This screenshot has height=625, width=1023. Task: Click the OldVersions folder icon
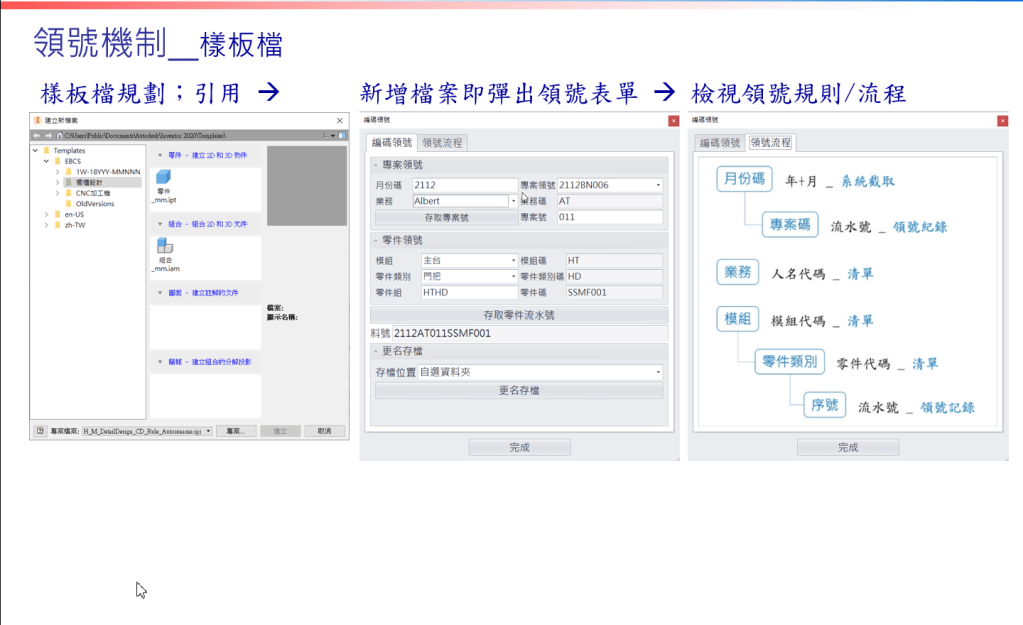pos(68,203)
